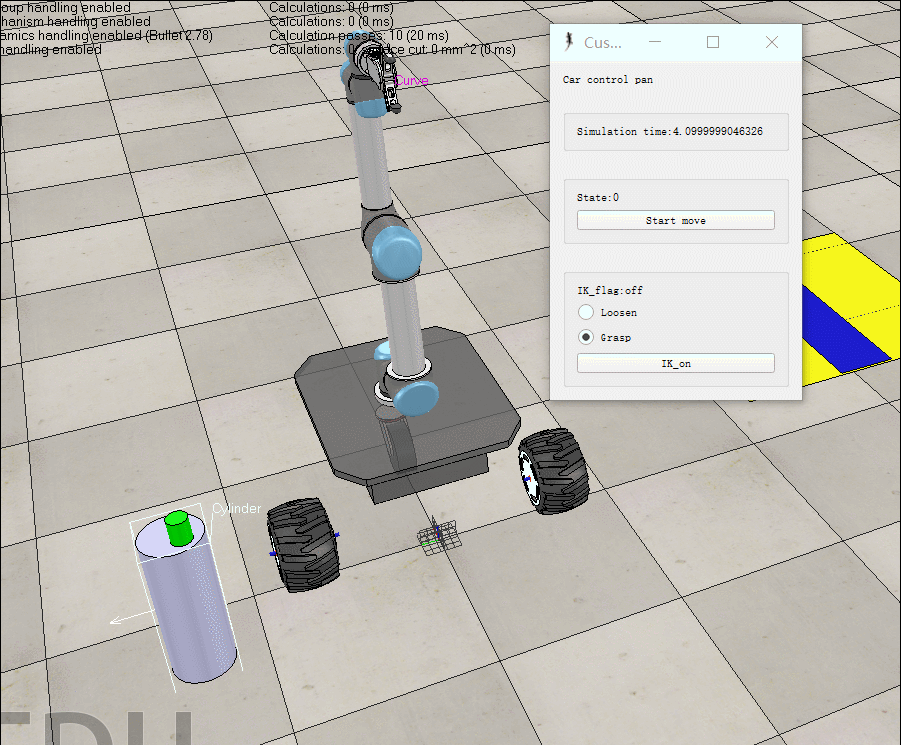
Task: Select the blue elbow joint of the arm
Action: [x=396, y=253]
